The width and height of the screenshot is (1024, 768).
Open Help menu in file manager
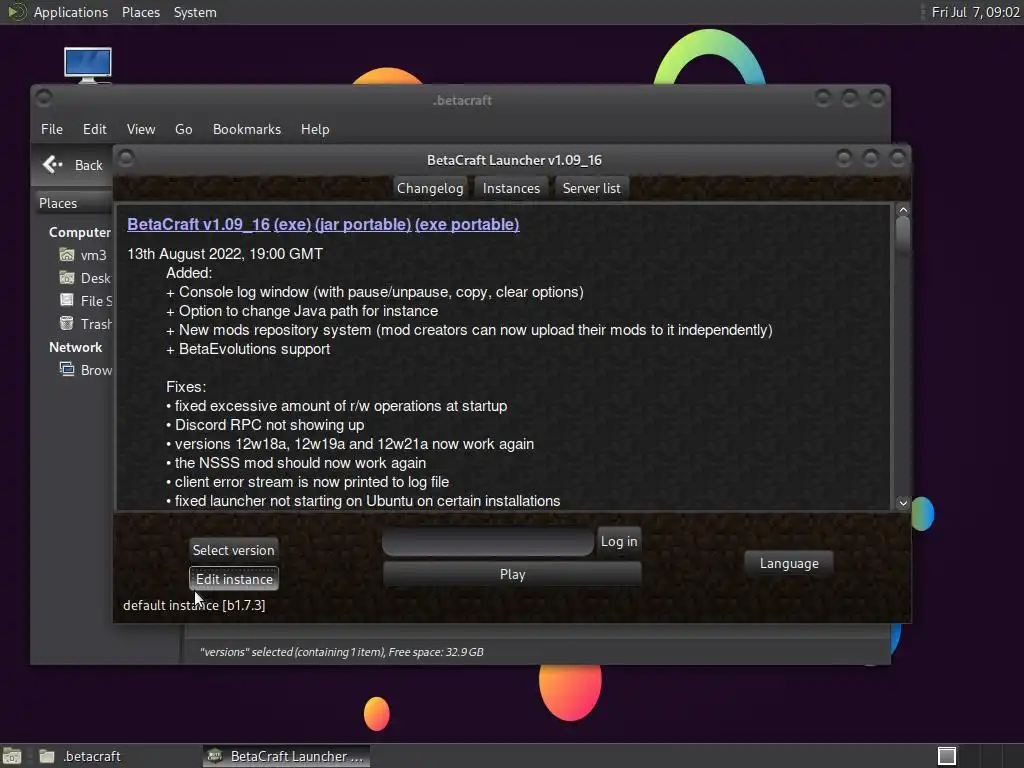[x=315, y=129]
